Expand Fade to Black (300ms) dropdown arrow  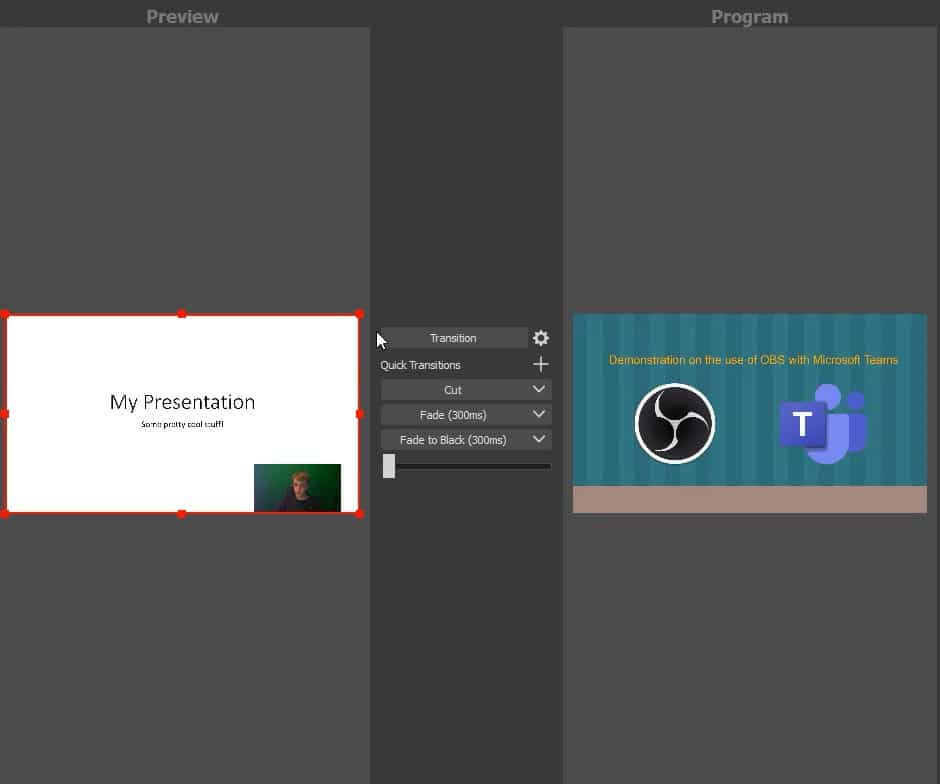click(x=539, y=440)
